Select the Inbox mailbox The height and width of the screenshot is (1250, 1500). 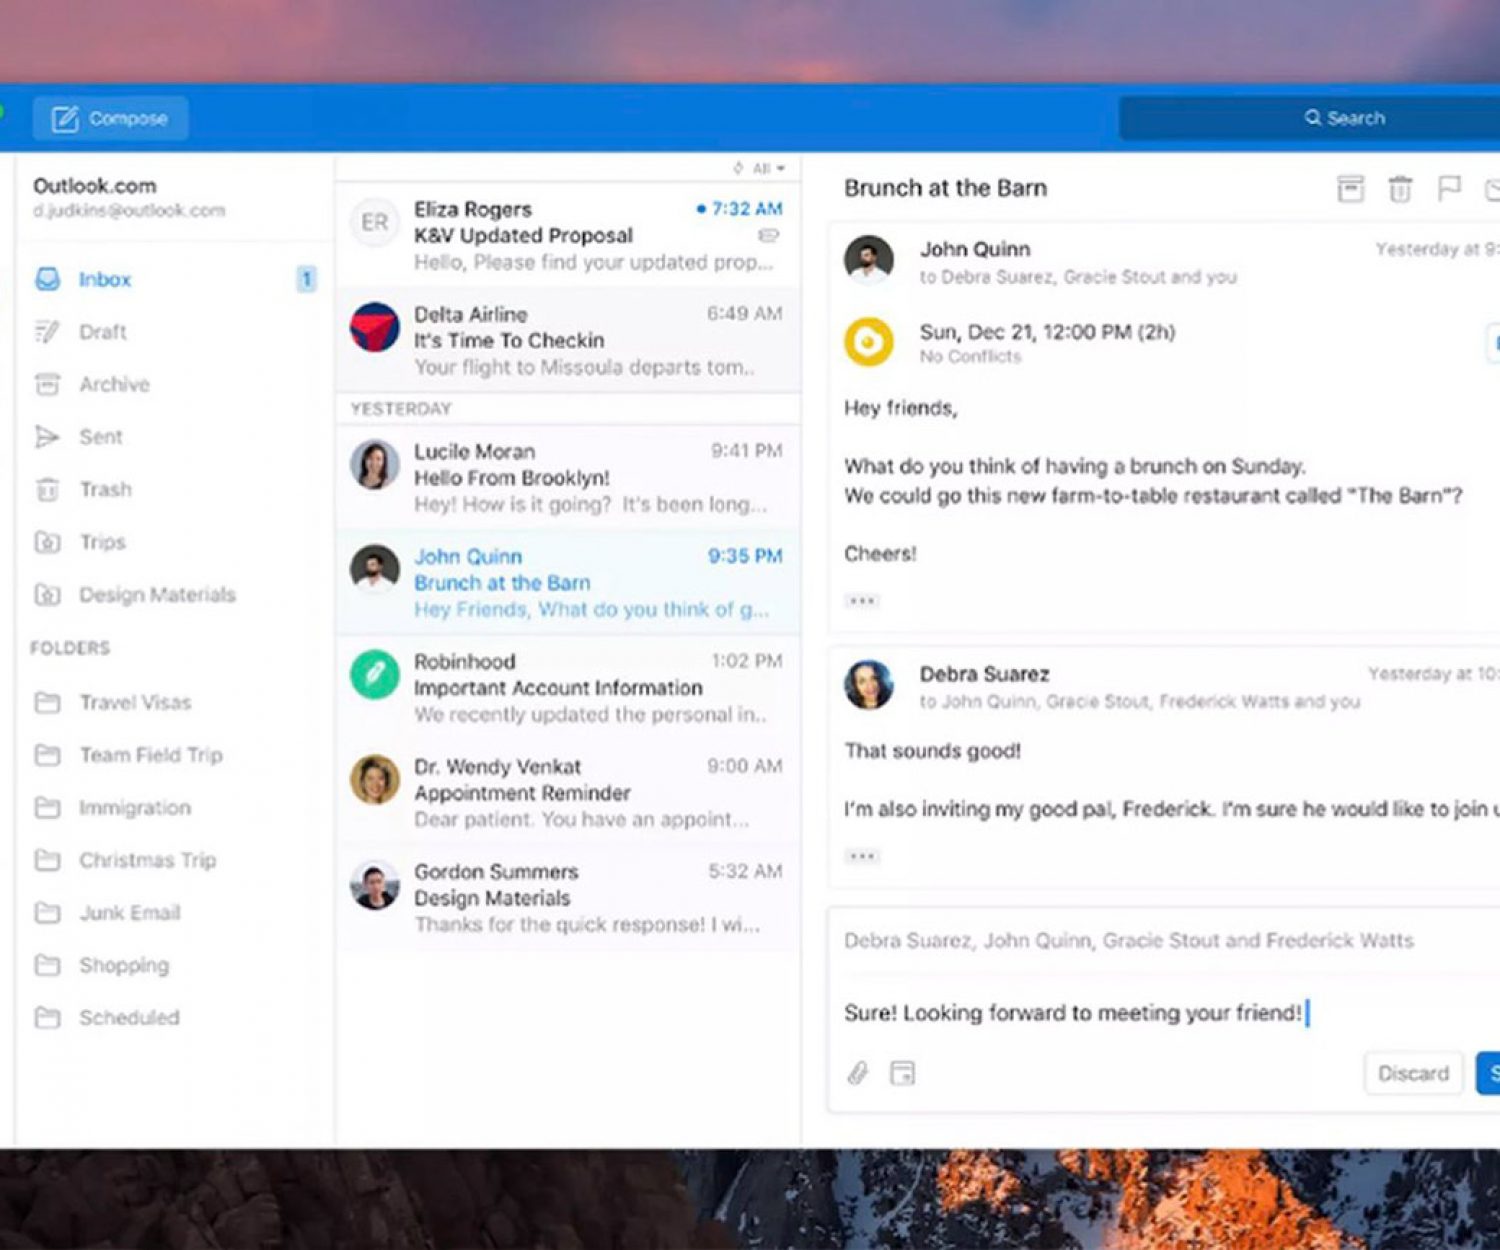[104, 279]
